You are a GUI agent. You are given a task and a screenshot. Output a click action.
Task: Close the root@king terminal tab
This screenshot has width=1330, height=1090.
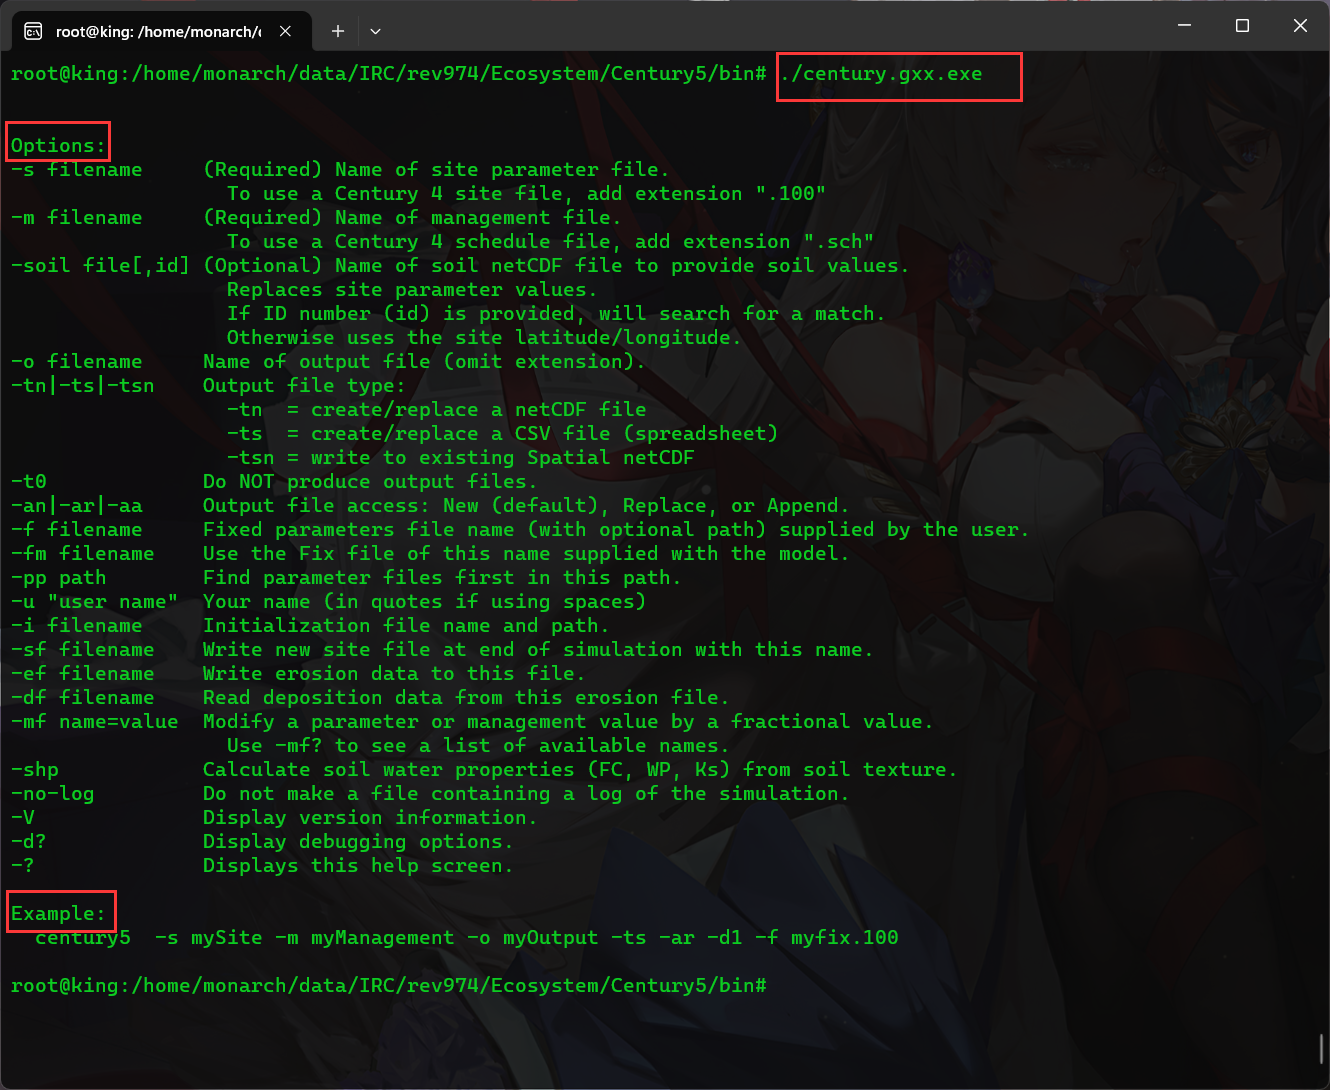pyautogui.click(x=285, y=31)
